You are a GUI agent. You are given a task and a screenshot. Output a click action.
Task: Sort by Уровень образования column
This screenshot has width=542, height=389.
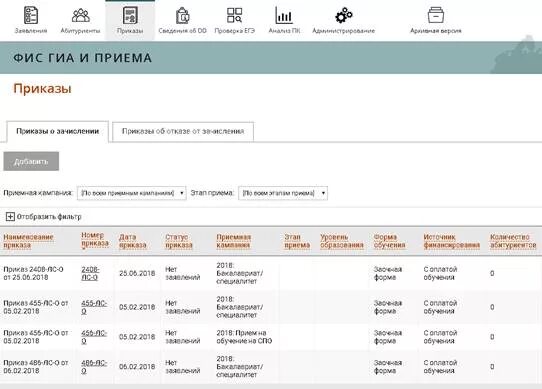pos(342,241)
